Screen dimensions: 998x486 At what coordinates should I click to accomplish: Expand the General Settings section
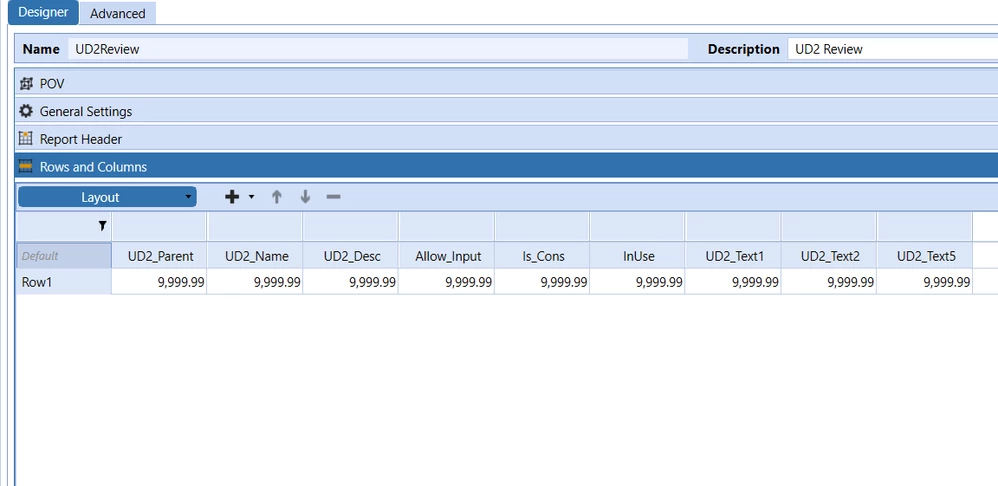coord(506,111)
